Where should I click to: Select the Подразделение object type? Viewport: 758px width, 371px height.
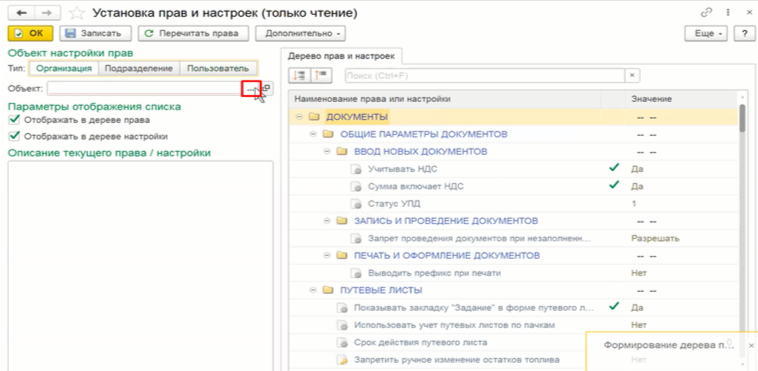pos(139,68)
